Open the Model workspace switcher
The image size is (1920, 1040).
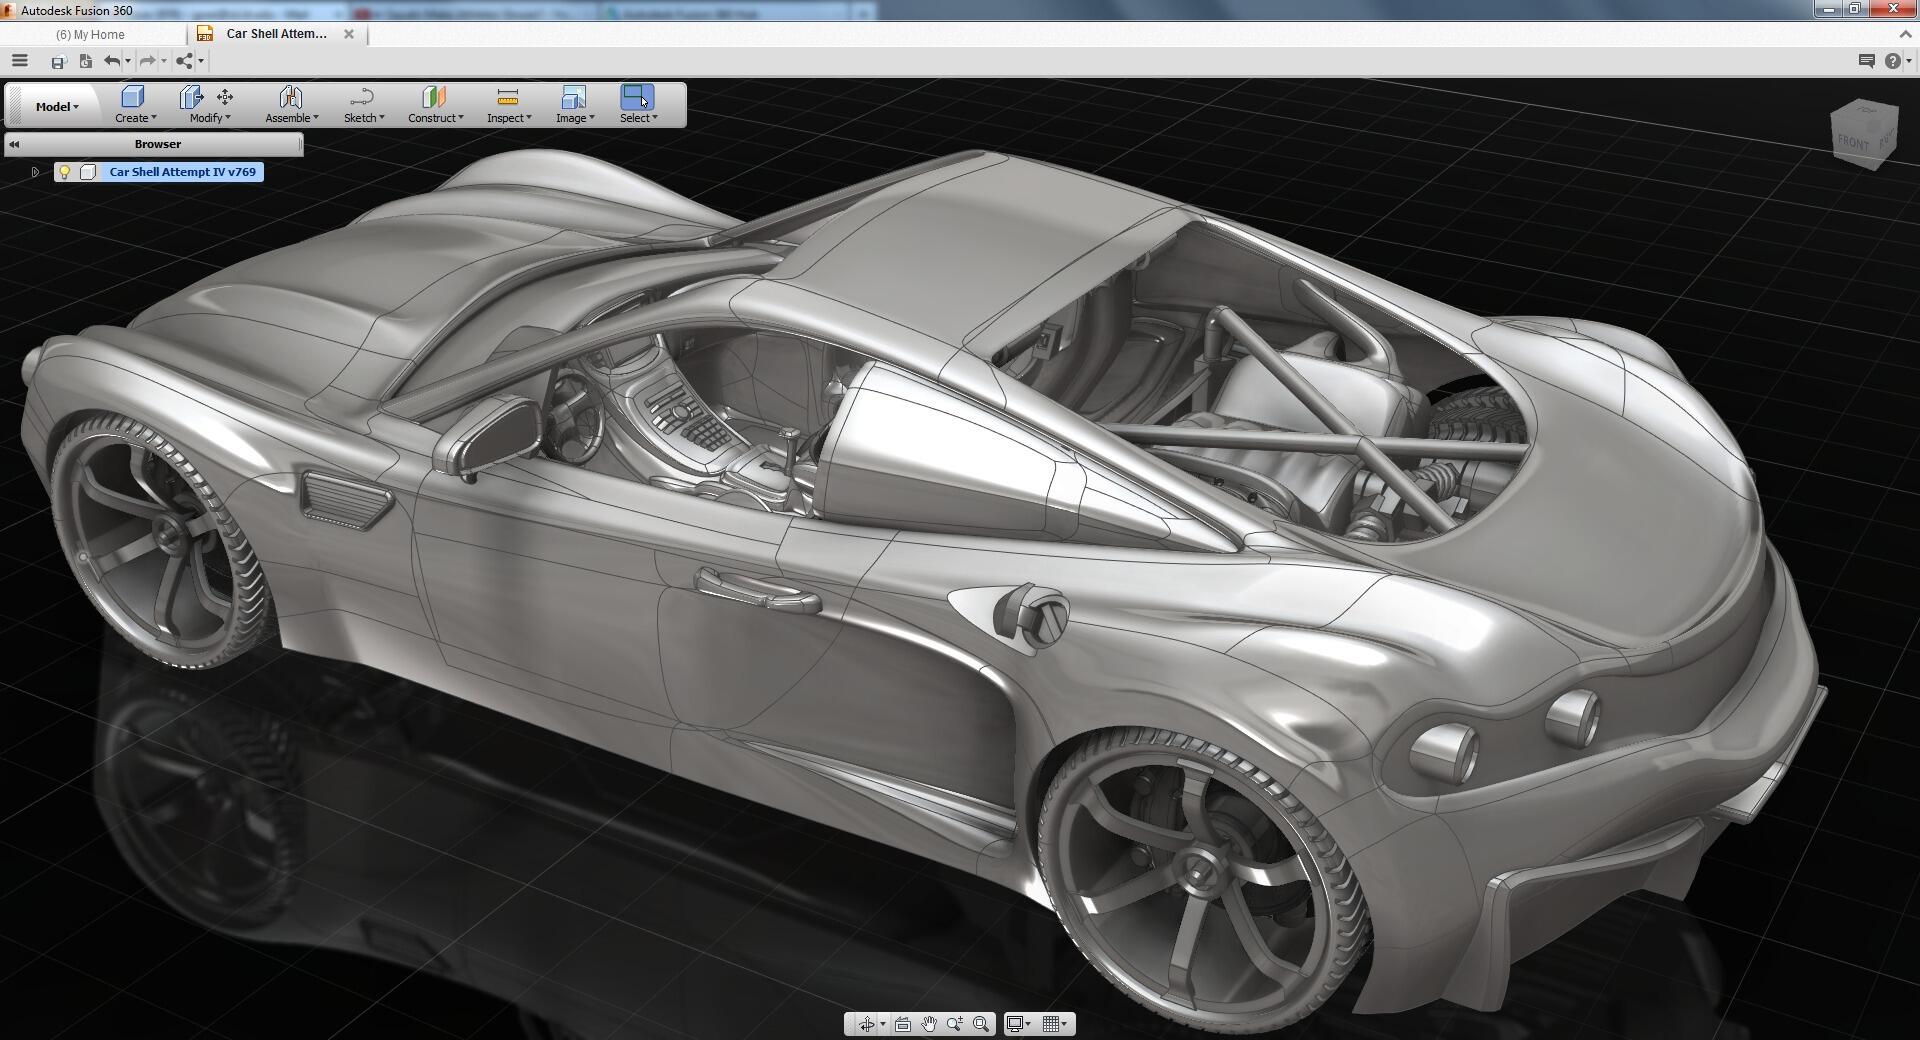click(x=57, y=106)
